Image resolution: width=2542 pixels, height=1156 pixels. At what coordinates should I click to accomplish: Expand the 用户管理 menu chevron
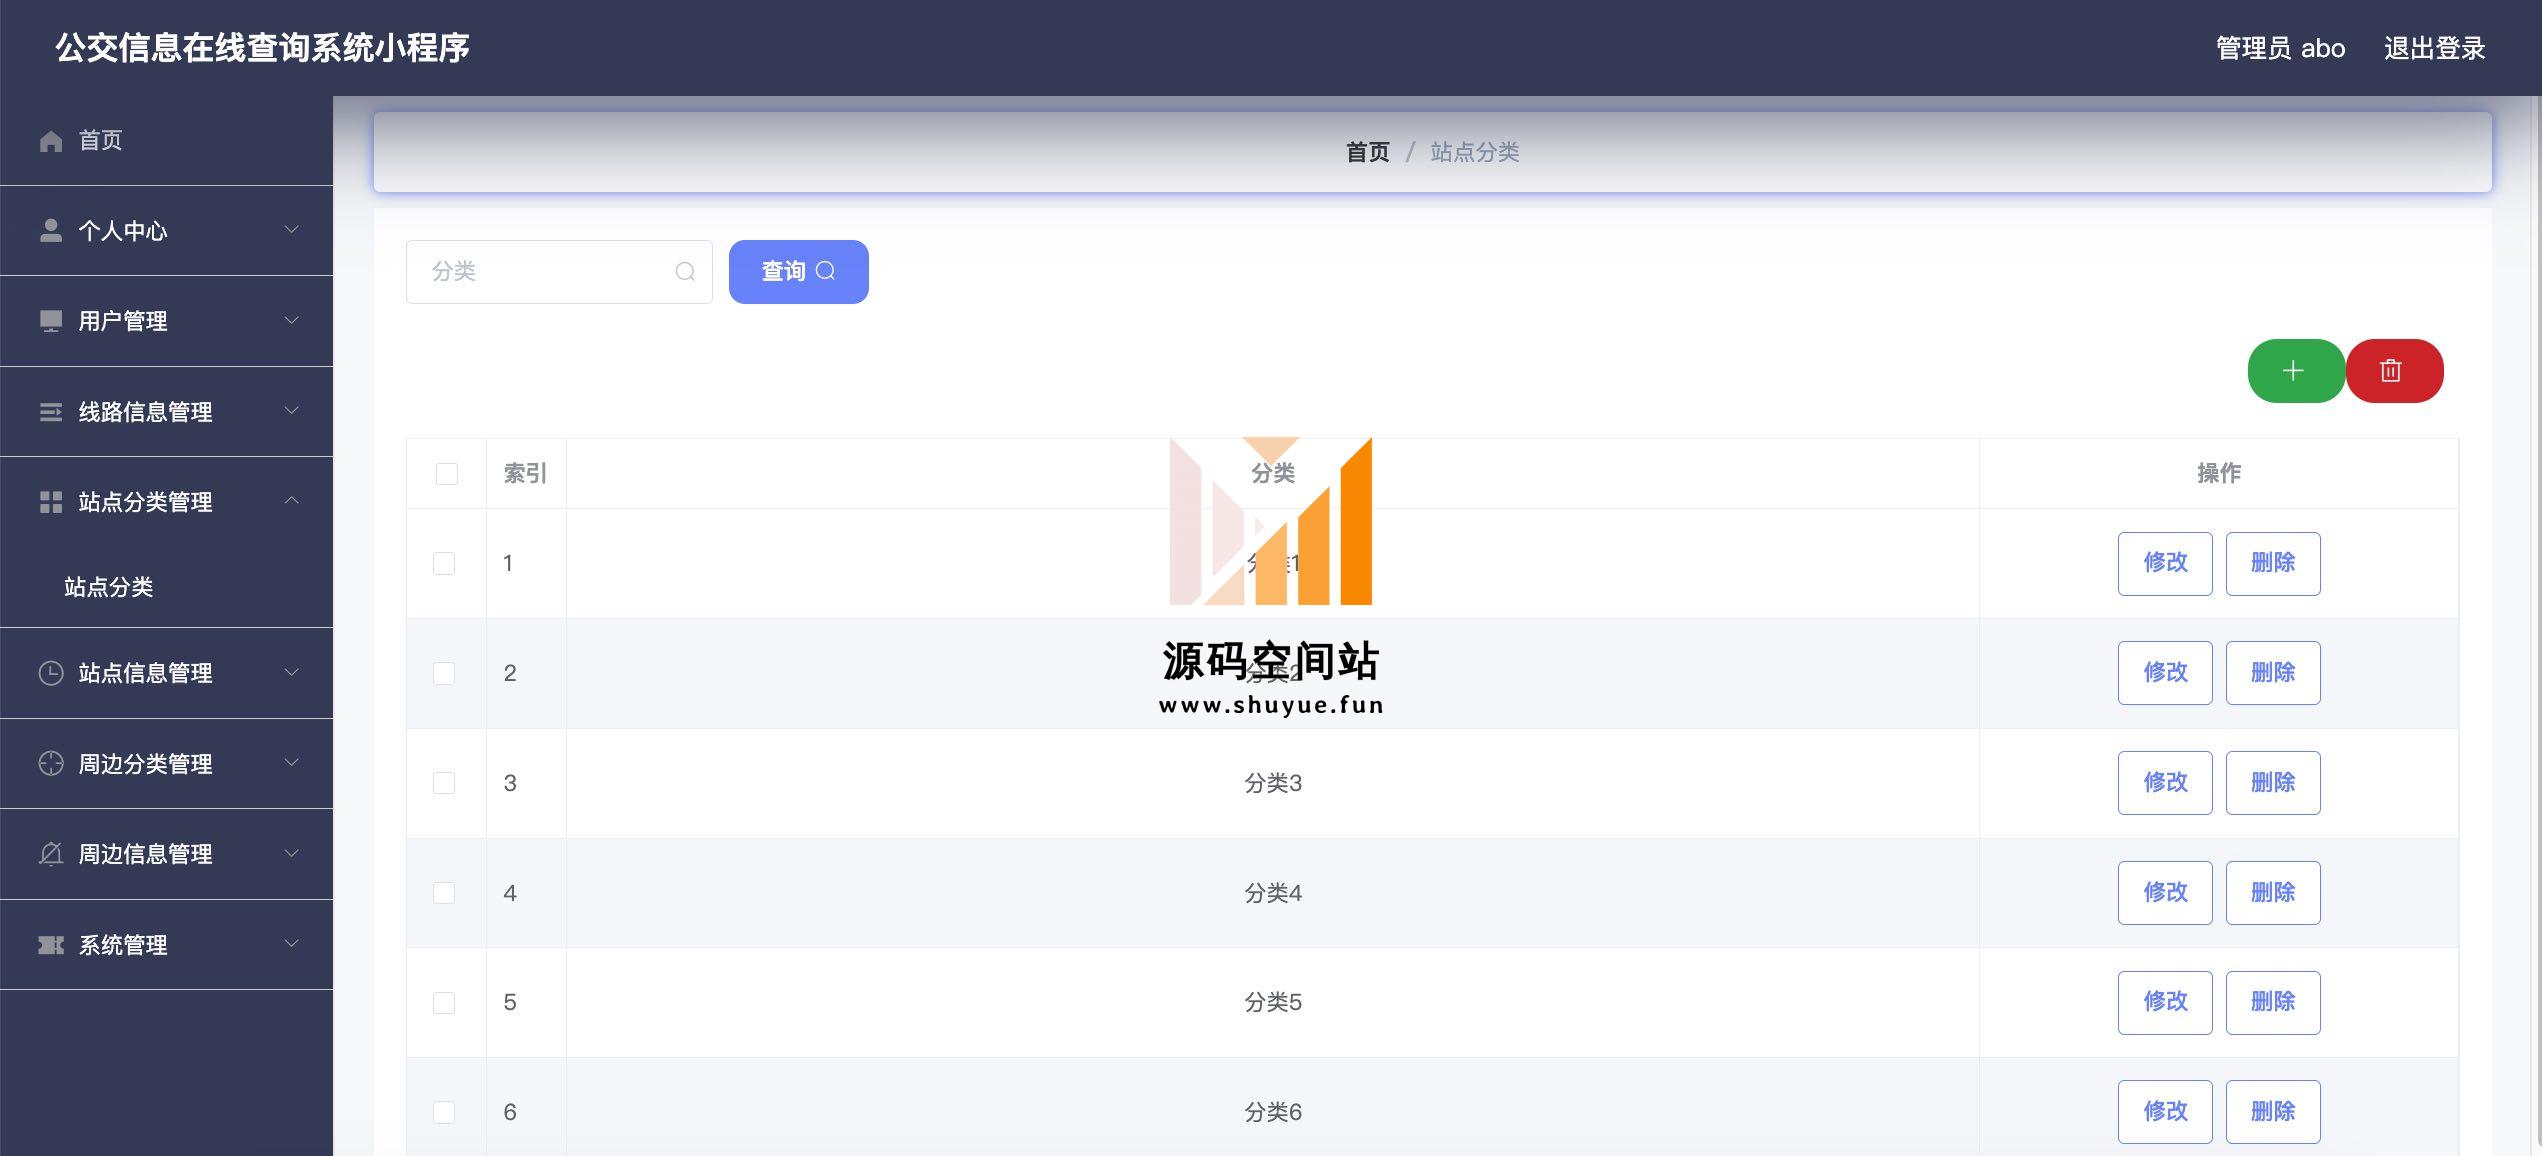(x=292, y=321)
